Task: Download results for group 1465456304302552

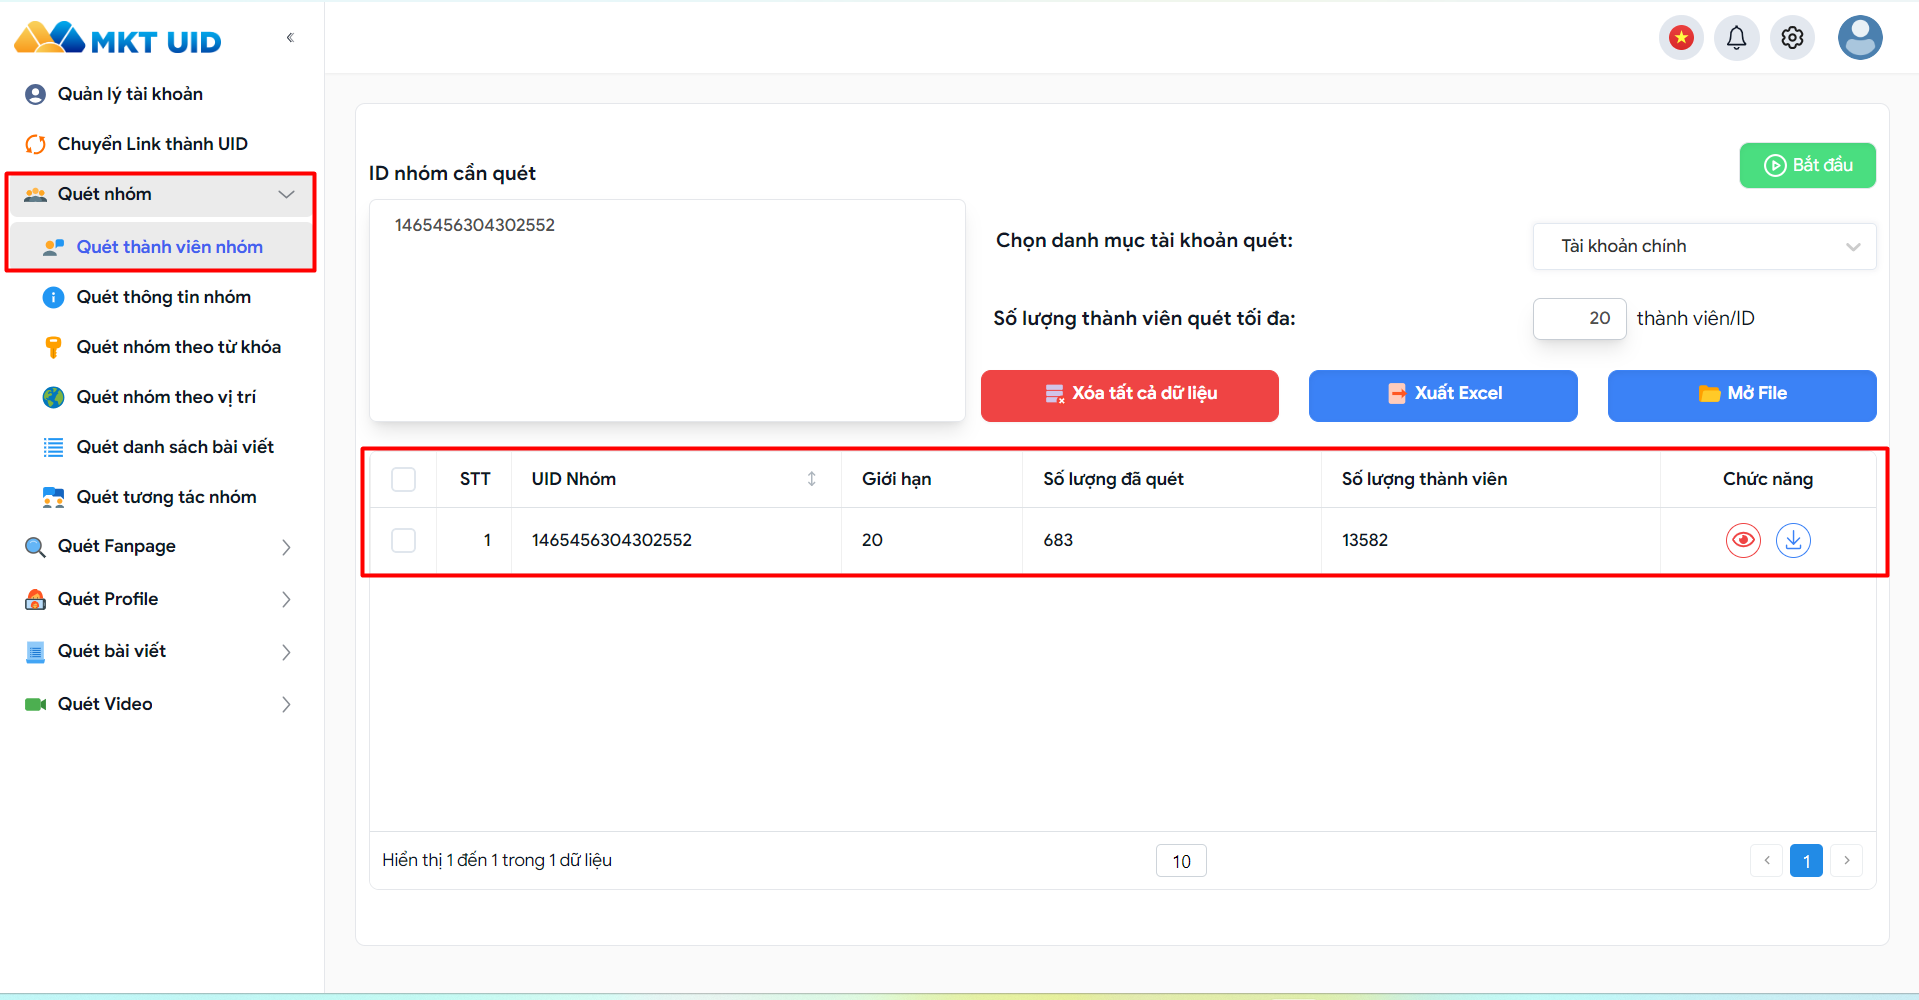Action: [x=1793, y=540]
